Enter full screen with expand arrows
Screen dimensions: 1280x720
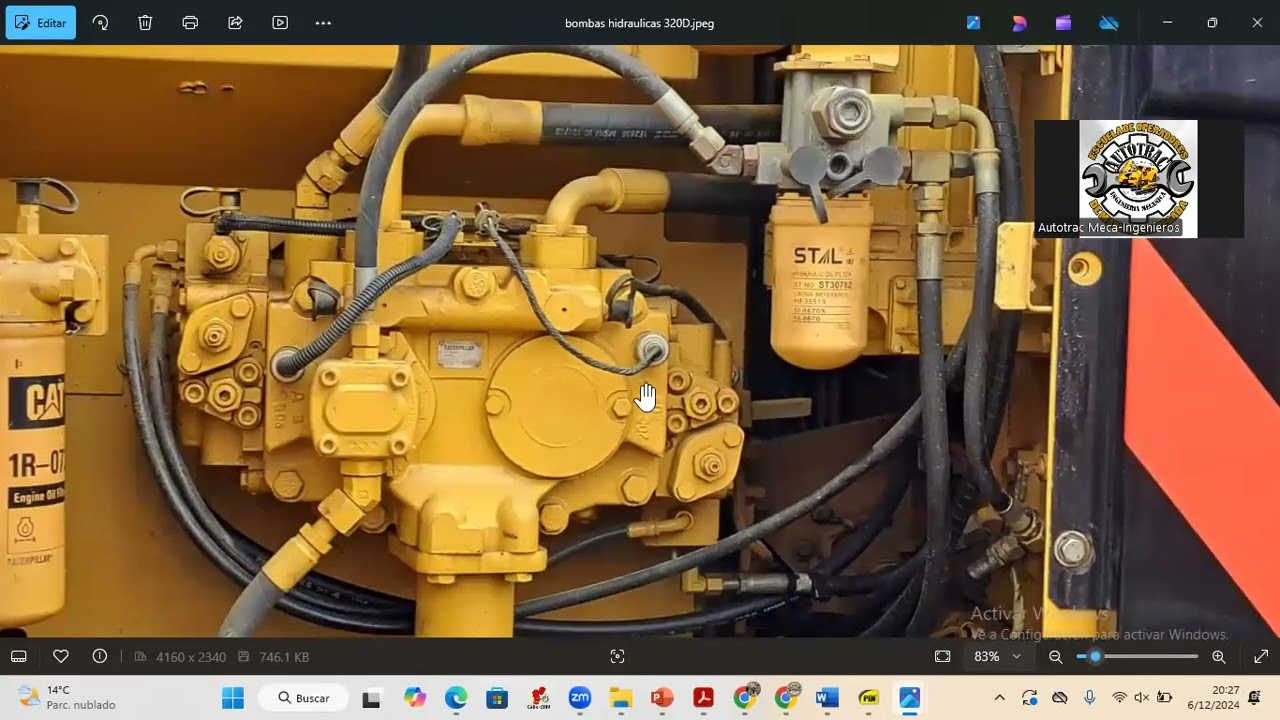[x=1261, y=657]
